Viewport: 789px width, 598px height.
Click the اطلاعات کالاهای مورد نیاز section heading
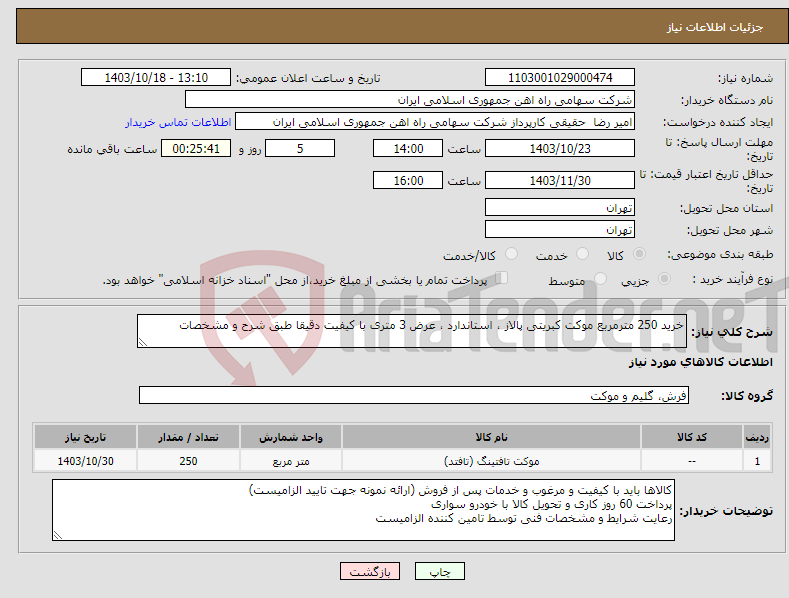(700, 362)
